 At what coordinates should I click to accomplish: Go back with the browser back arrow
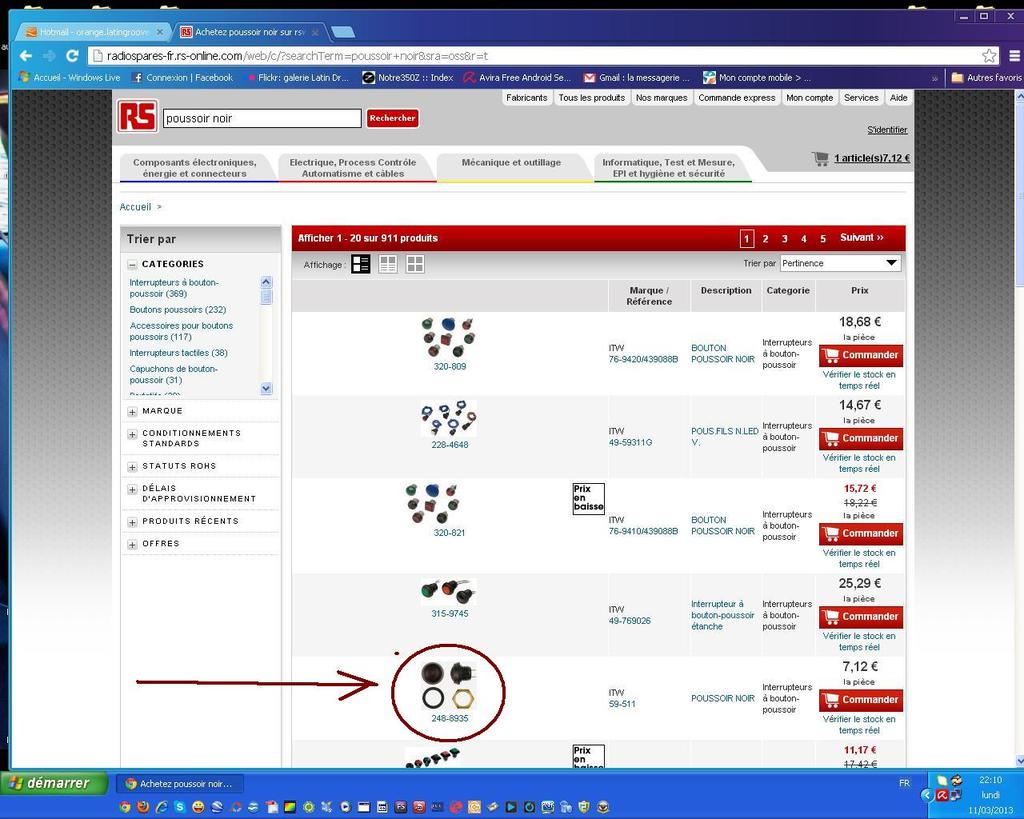25,56
